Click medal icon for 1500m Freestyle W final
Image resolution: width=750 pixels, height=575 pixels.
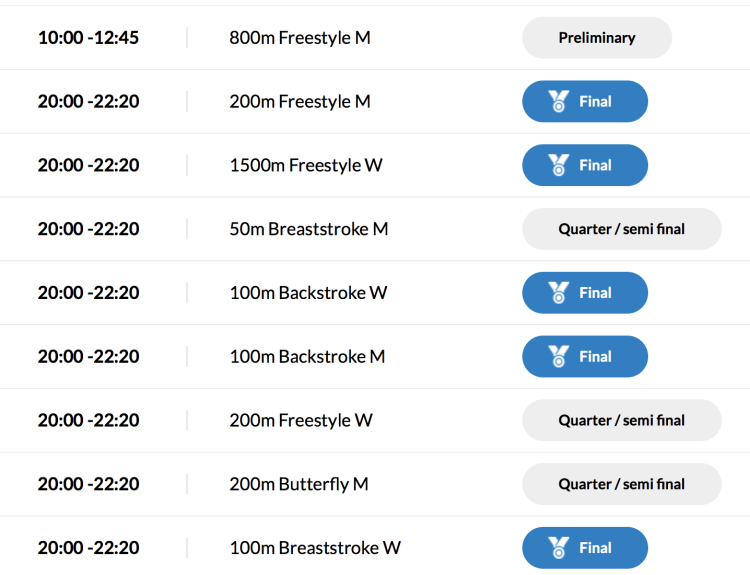tap(558, 165)
